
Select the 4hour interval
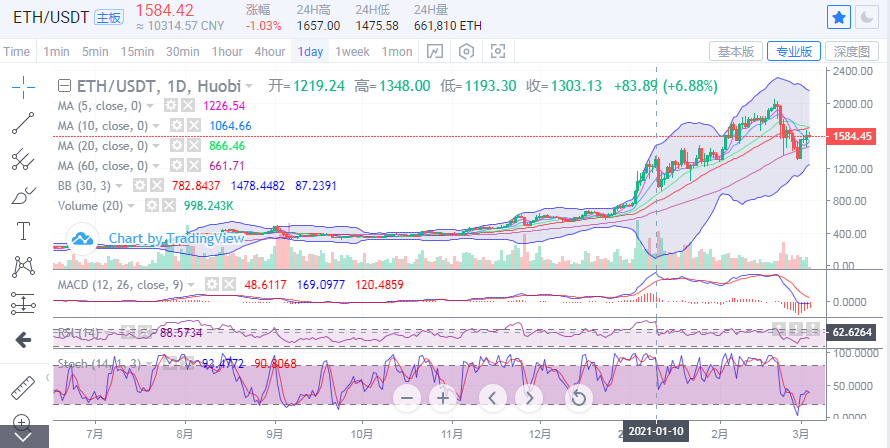pyautogui.click(x=270, y=52)
